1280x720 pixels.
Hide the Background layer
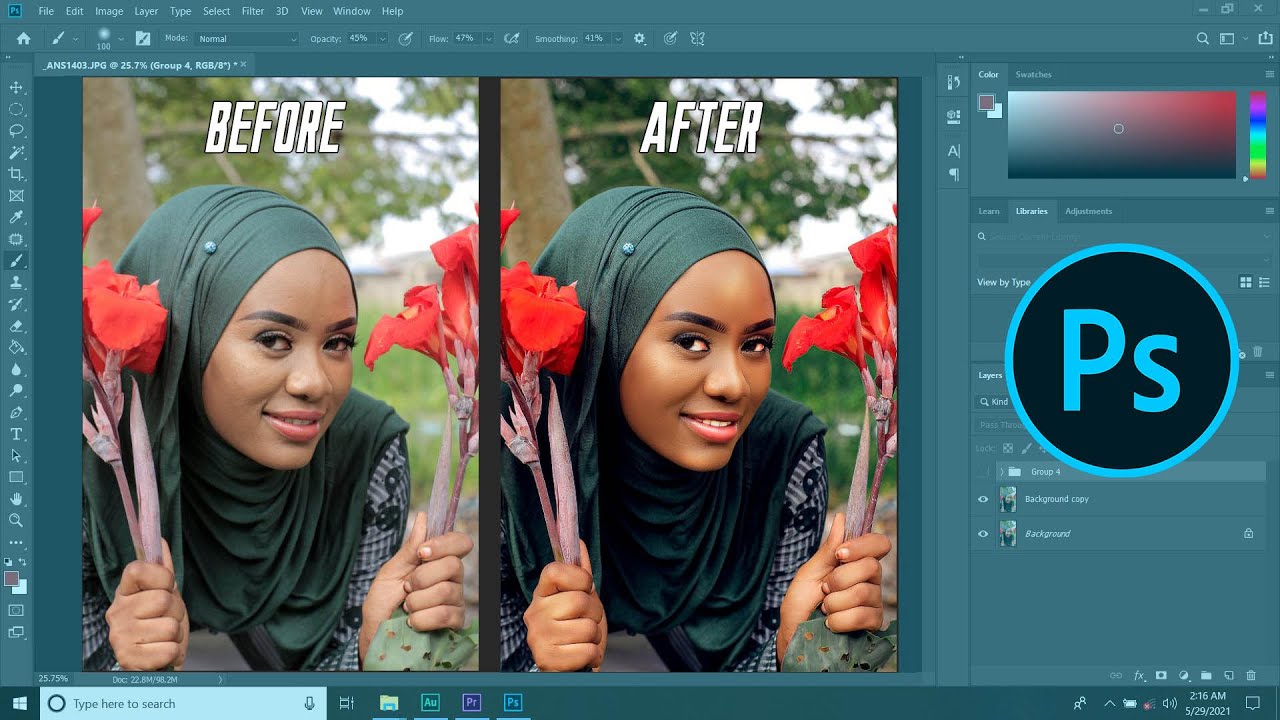tap(983, 534)
